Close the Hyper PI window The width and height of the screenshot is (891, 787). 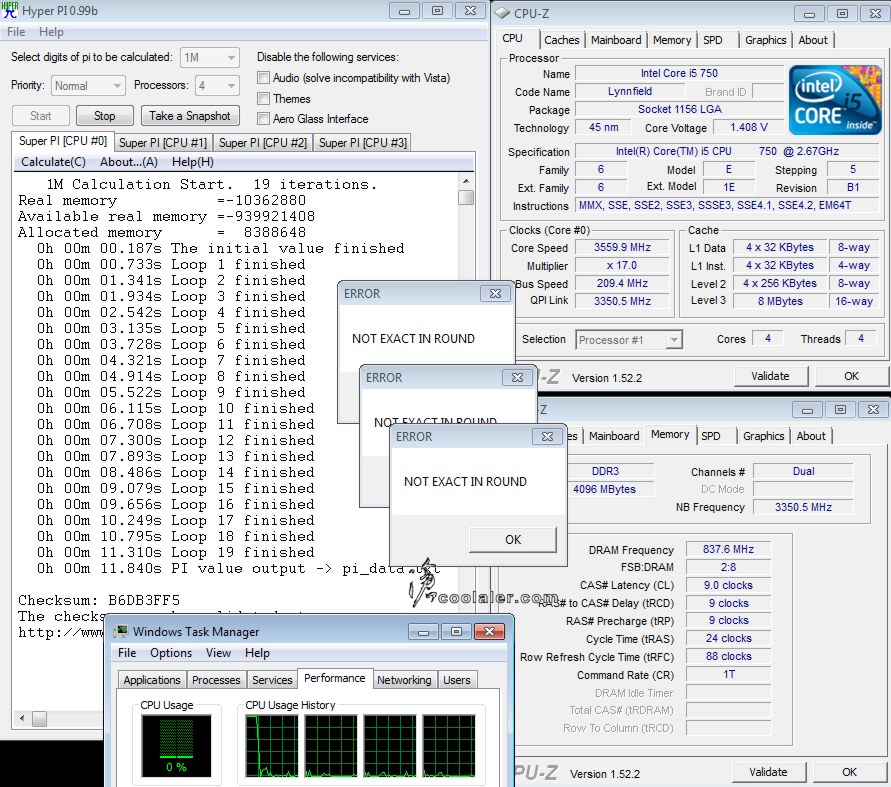pos(471,11)
